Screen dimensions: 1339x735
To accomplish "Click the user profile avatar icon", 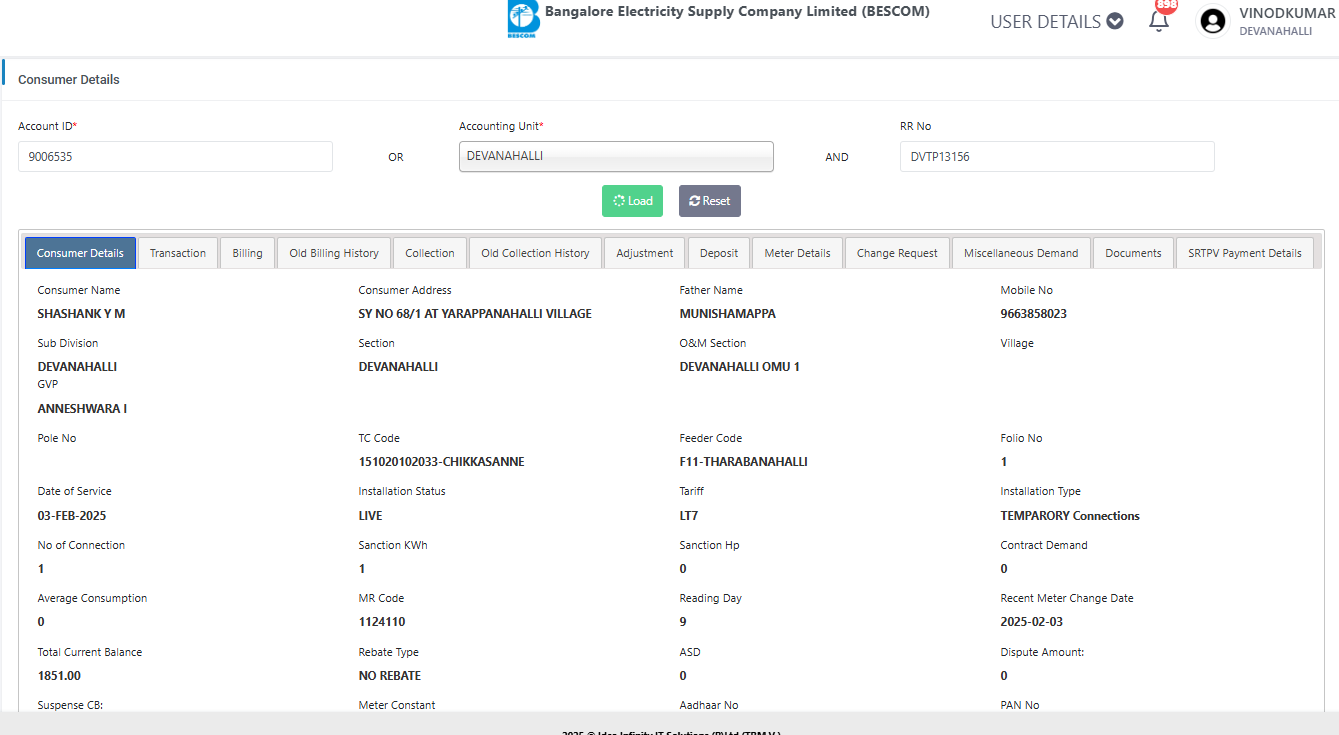I will tap(1213, 21).
